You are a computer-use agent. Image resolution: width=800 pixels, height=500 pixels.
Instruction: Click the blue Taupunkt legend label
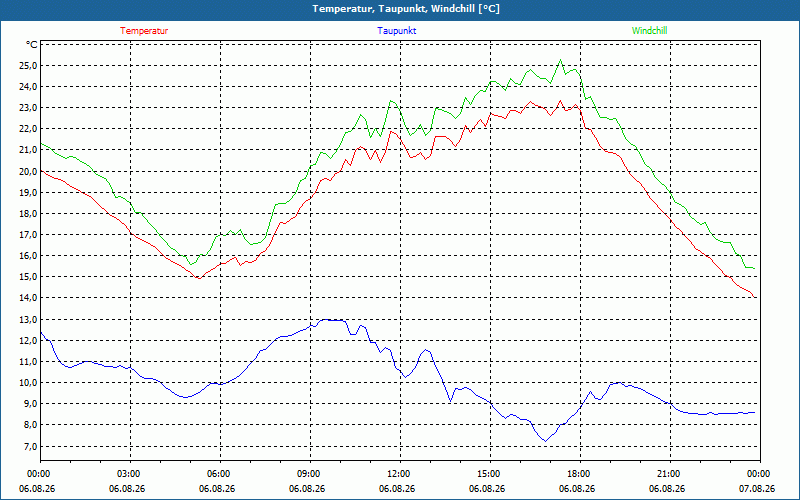pyautogui.click(x=396, y=31)
